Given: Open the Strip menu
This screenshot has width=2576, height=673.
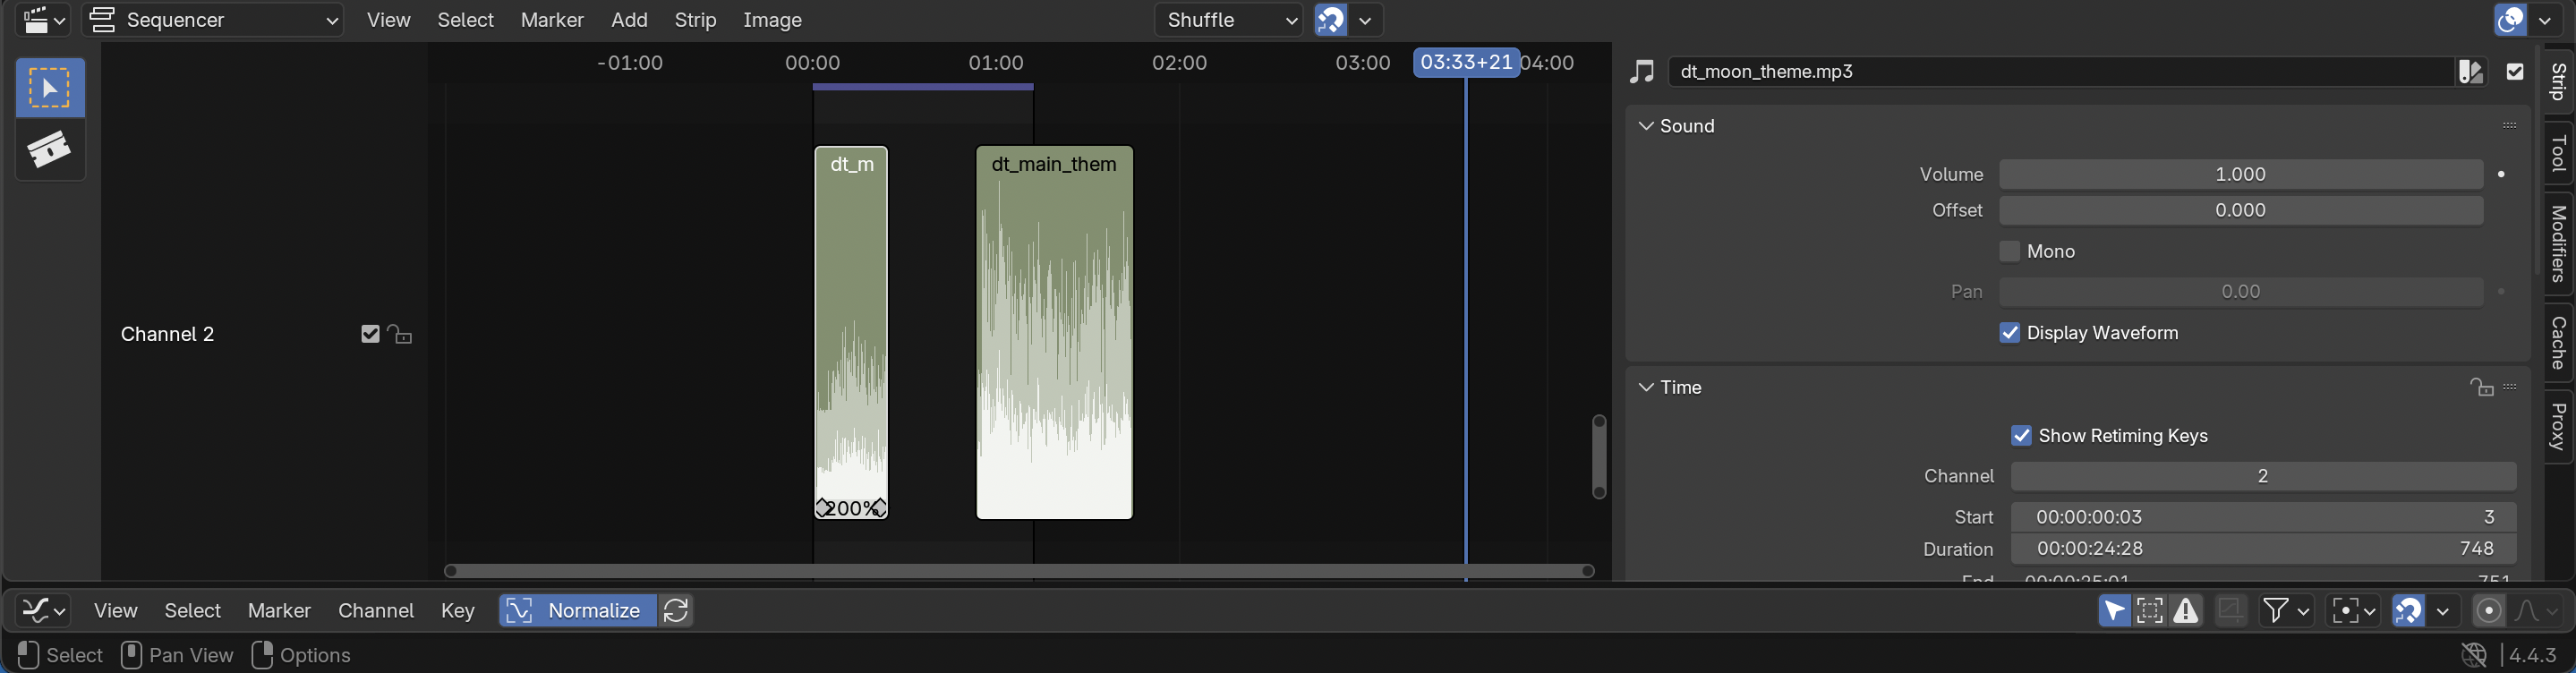Looking at the screenshot, I should pos(695,20).
